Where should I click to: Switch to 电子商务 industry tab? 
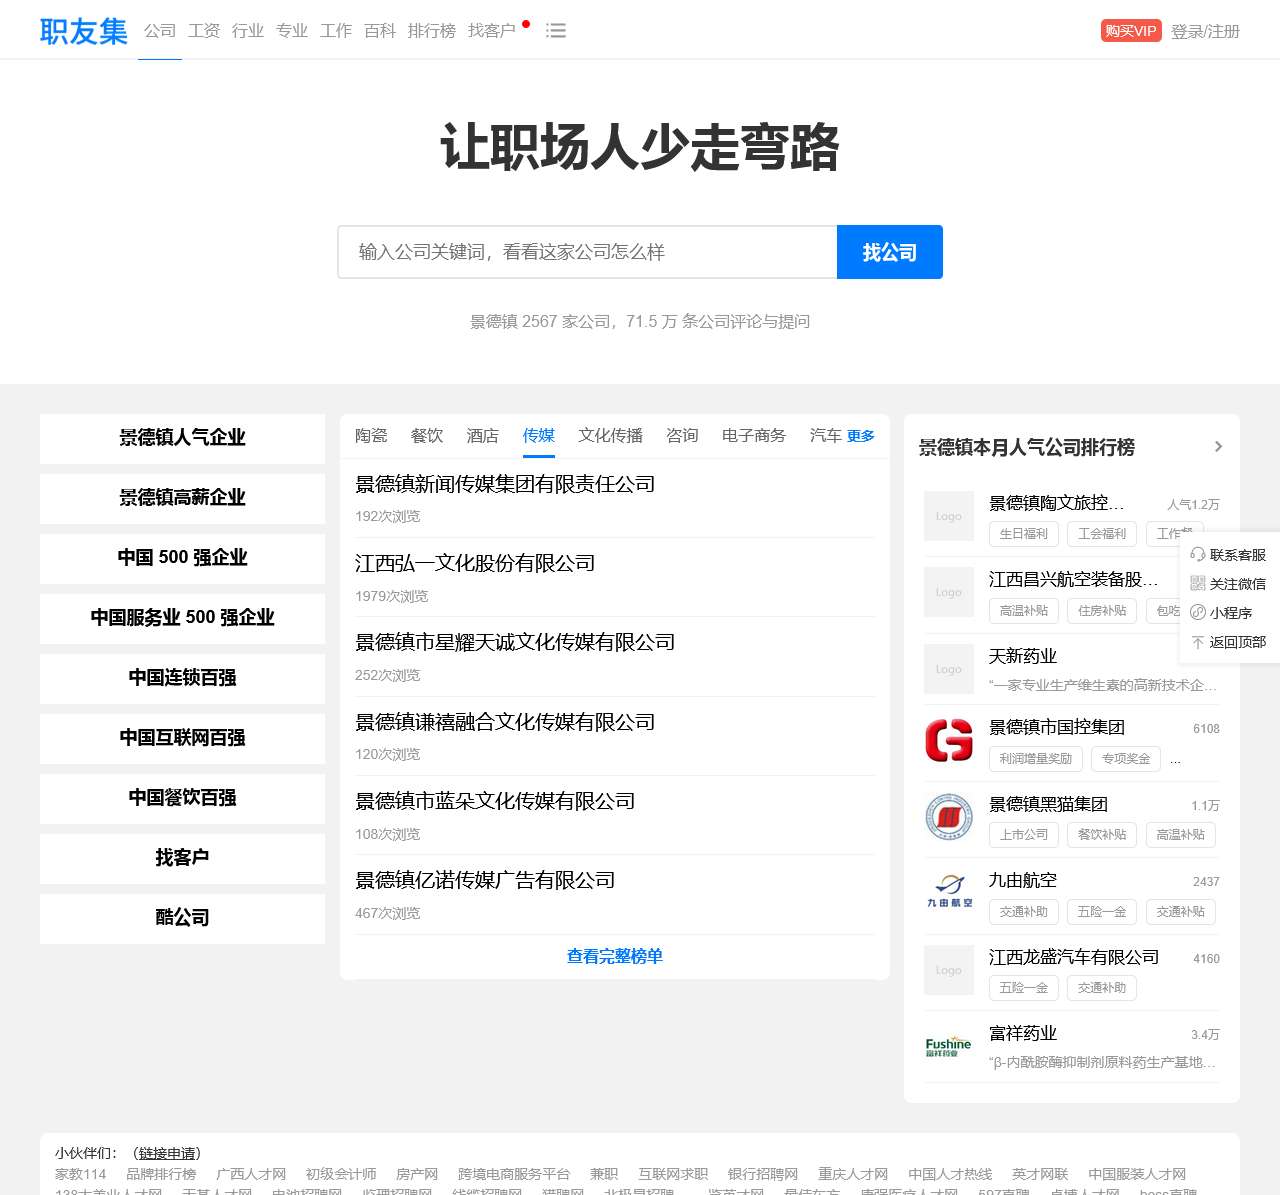(754, 436)
